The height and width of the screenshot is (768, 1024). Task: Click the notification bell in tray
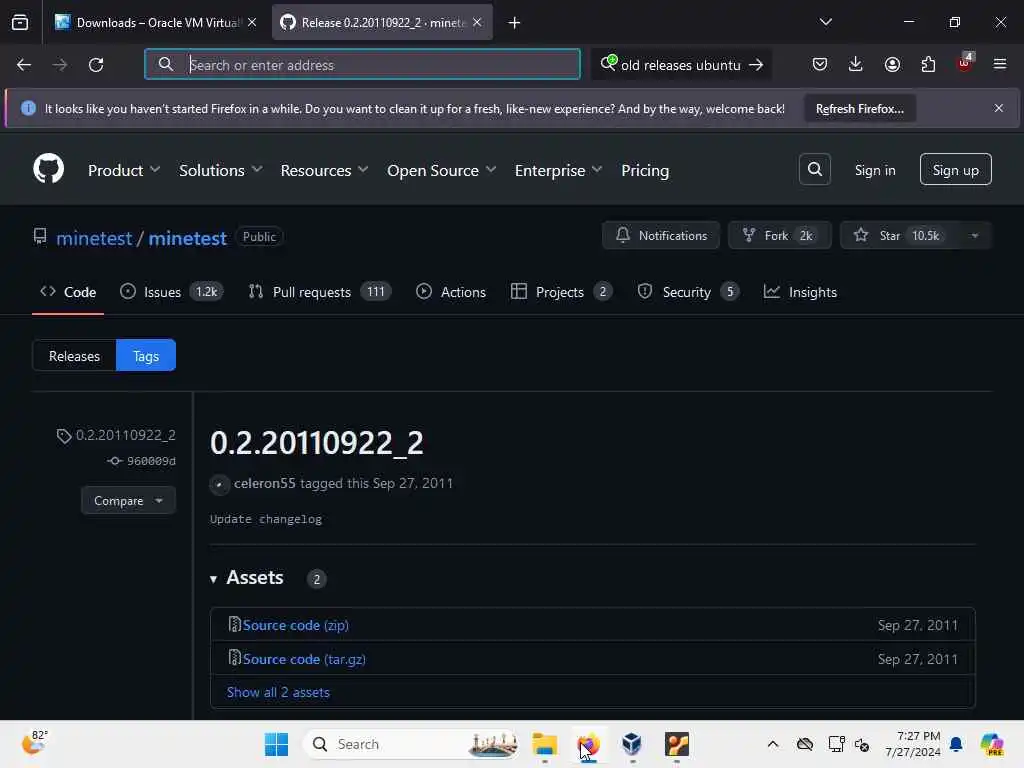956,744
